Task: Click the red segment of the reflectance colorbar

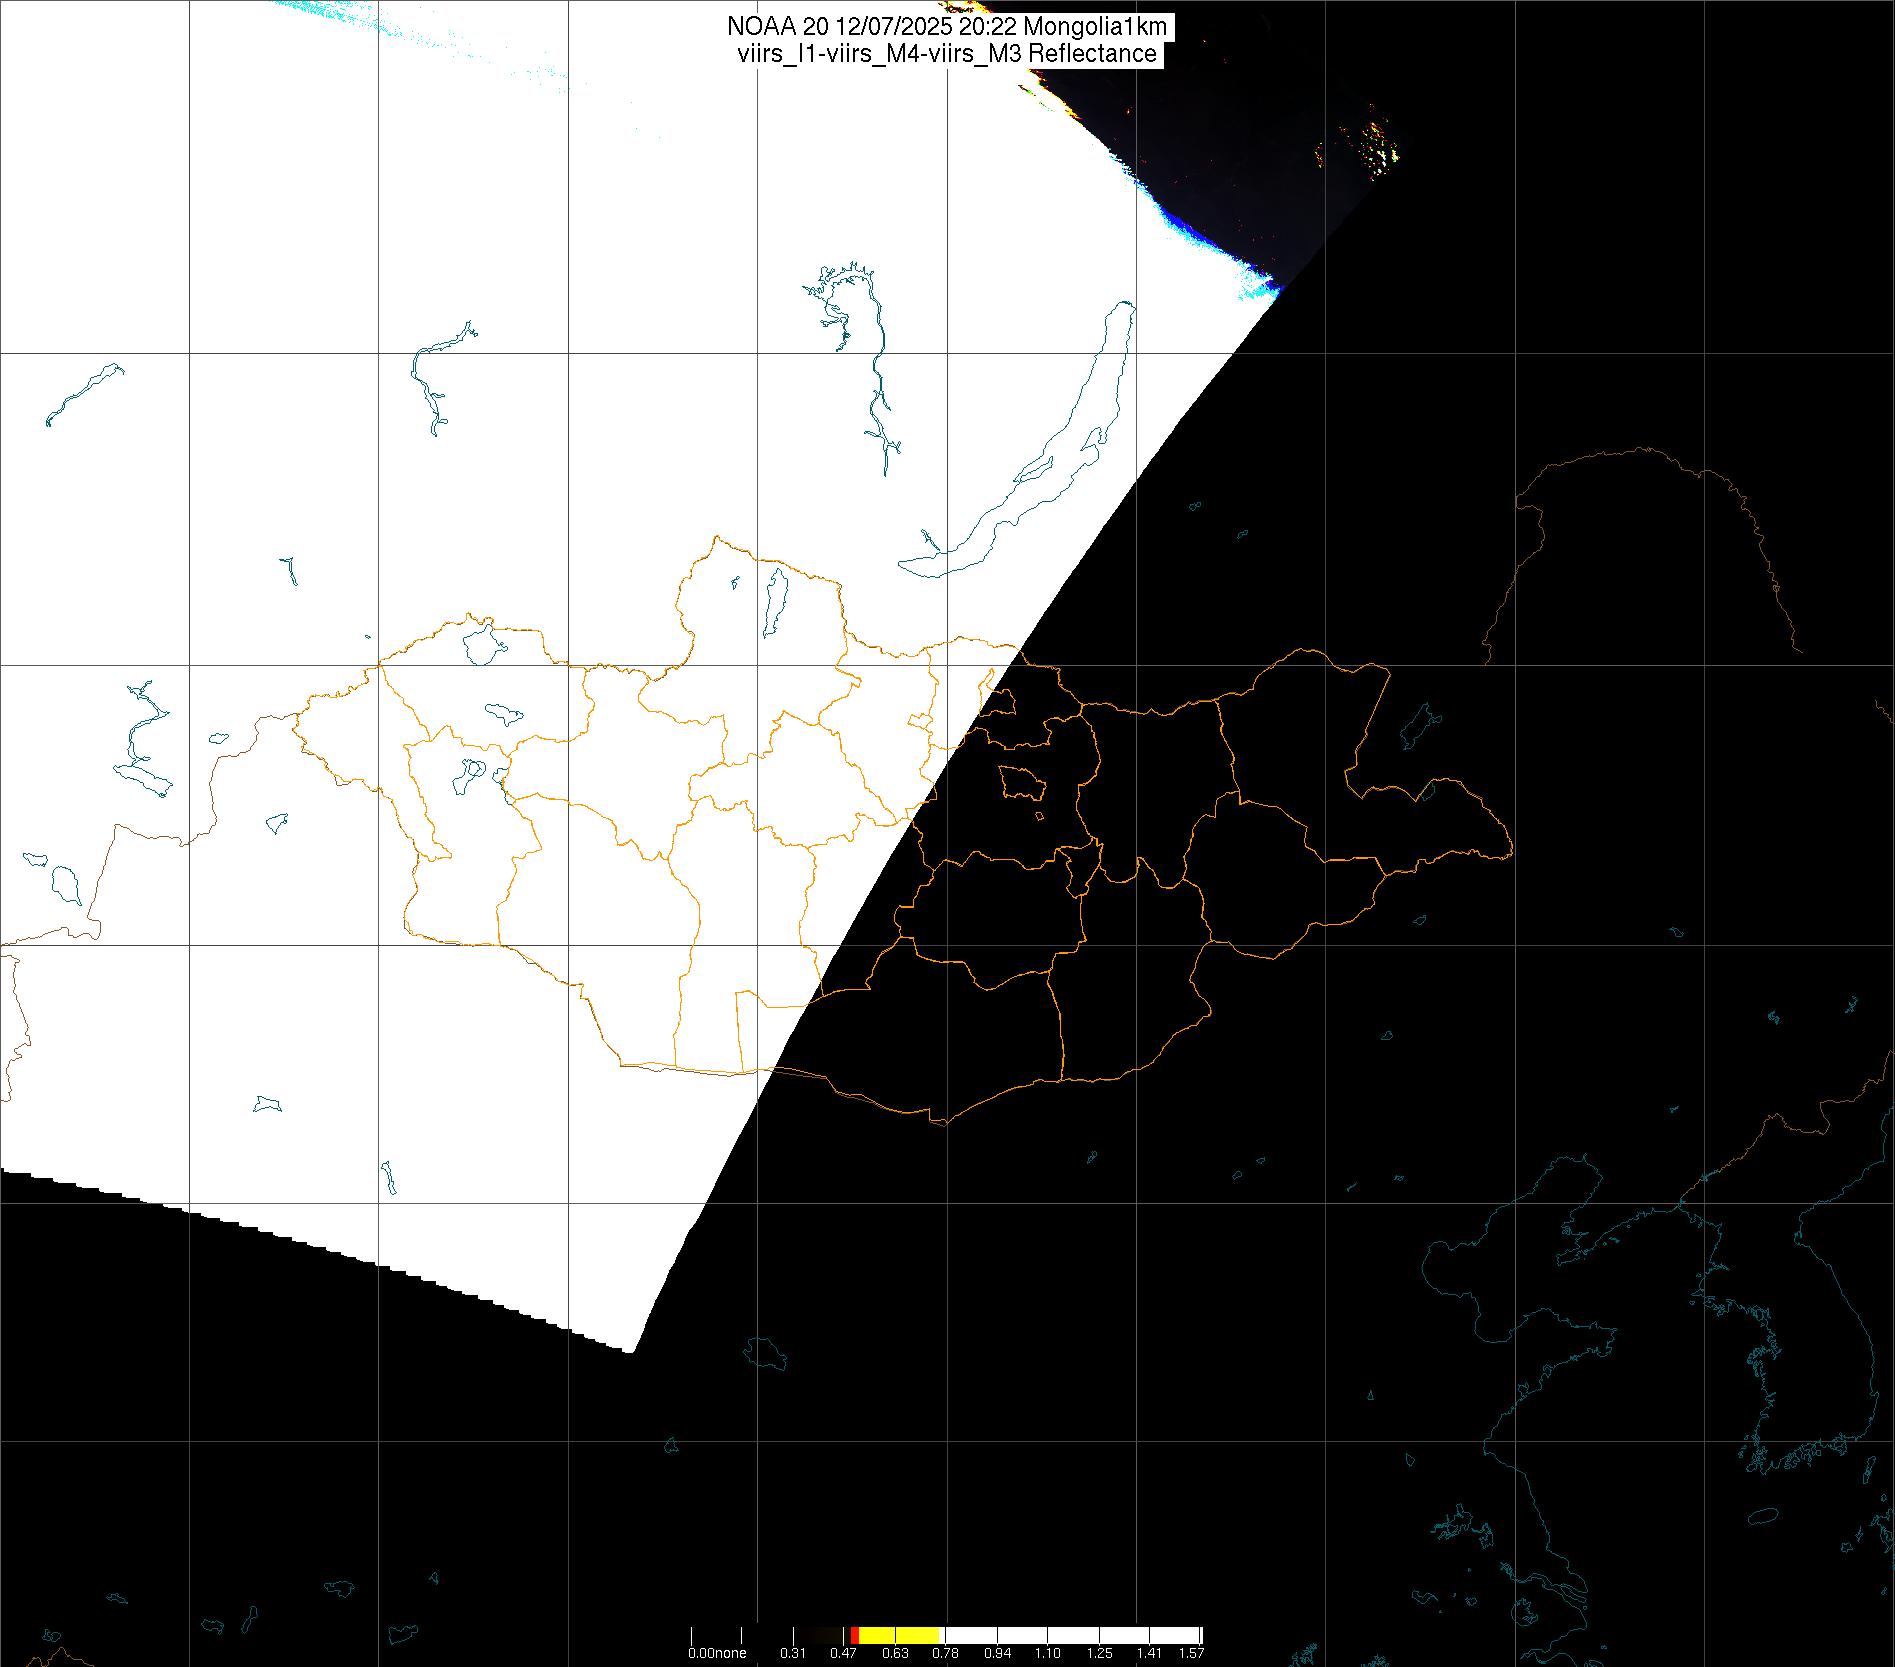Action: click(853, 1635)
